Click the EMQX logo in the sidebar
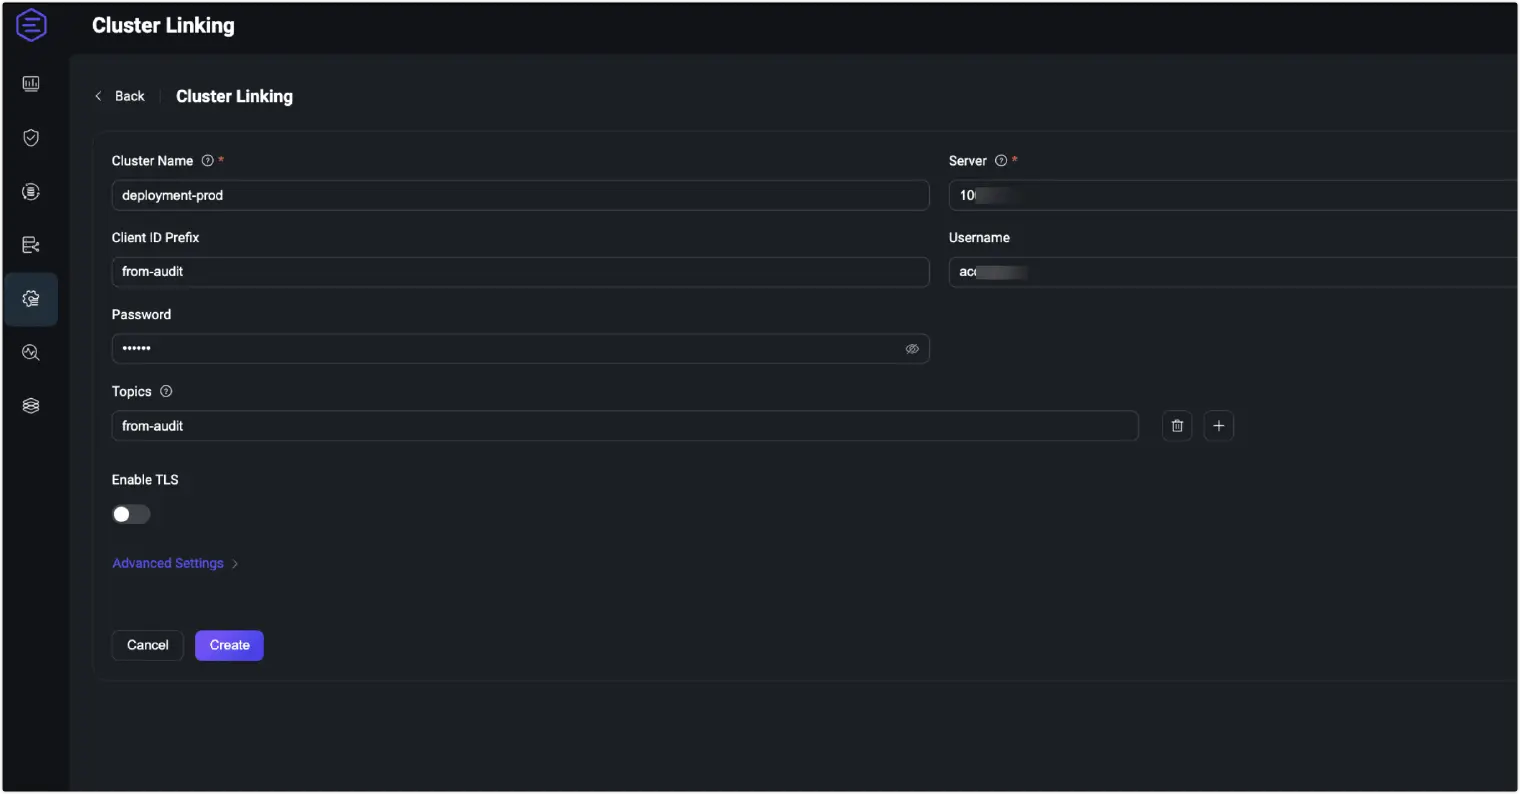Screen dimensions: 1520x794 tap(31, 25)
